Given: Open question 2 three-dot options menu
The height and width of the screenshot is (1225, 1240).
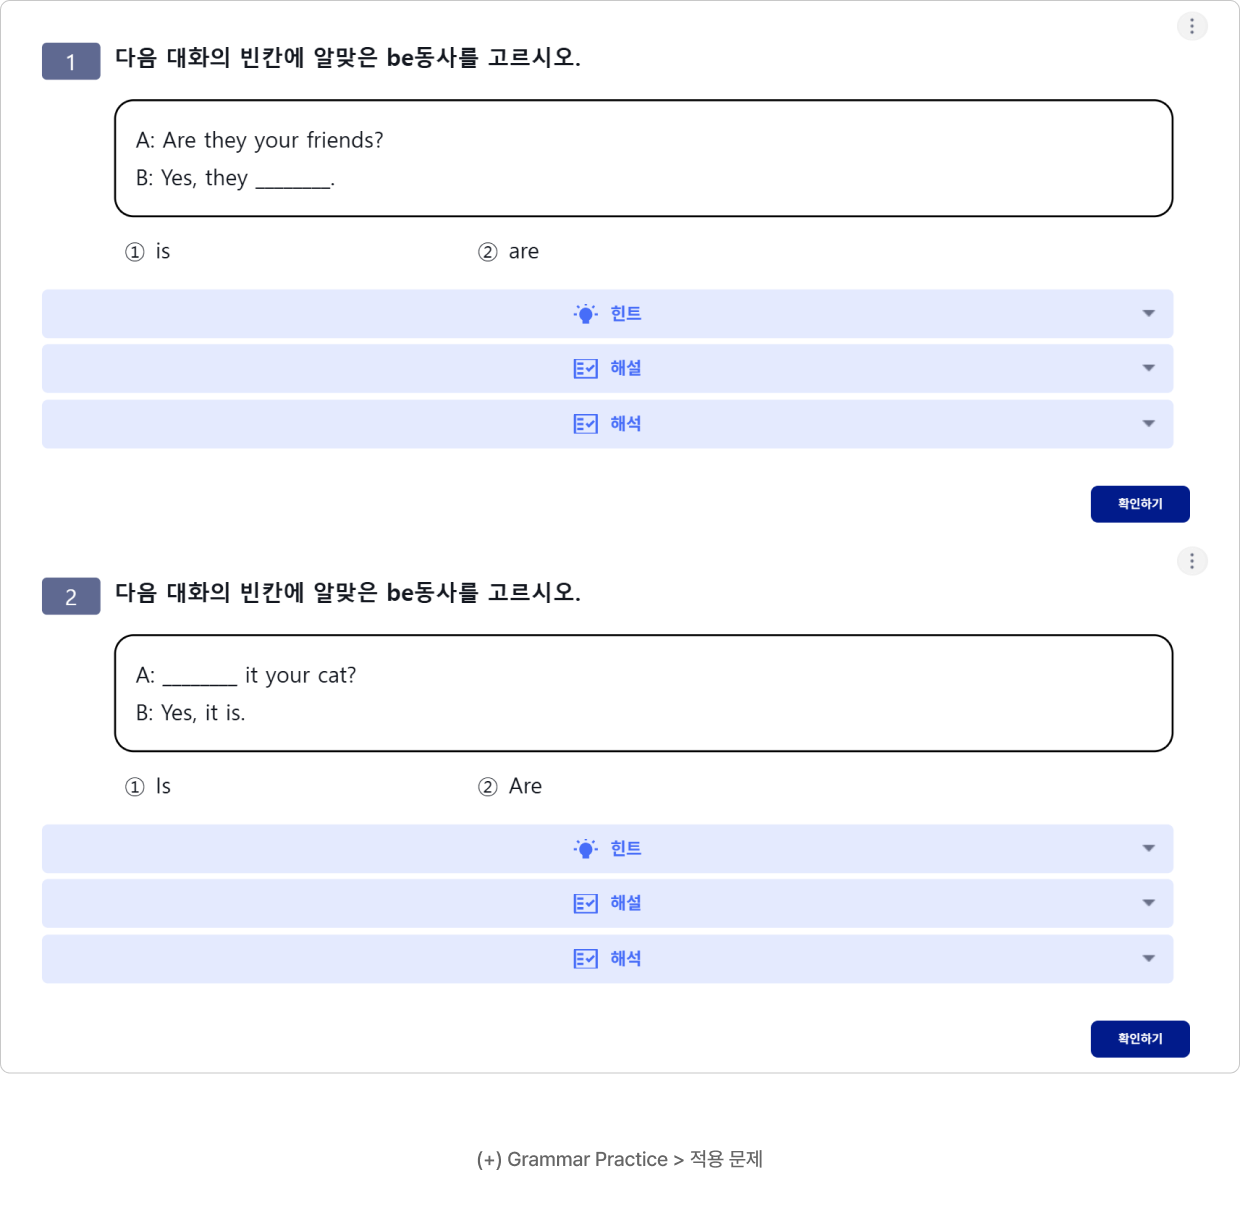Looking at the screenshot, I should [1192, 561].
